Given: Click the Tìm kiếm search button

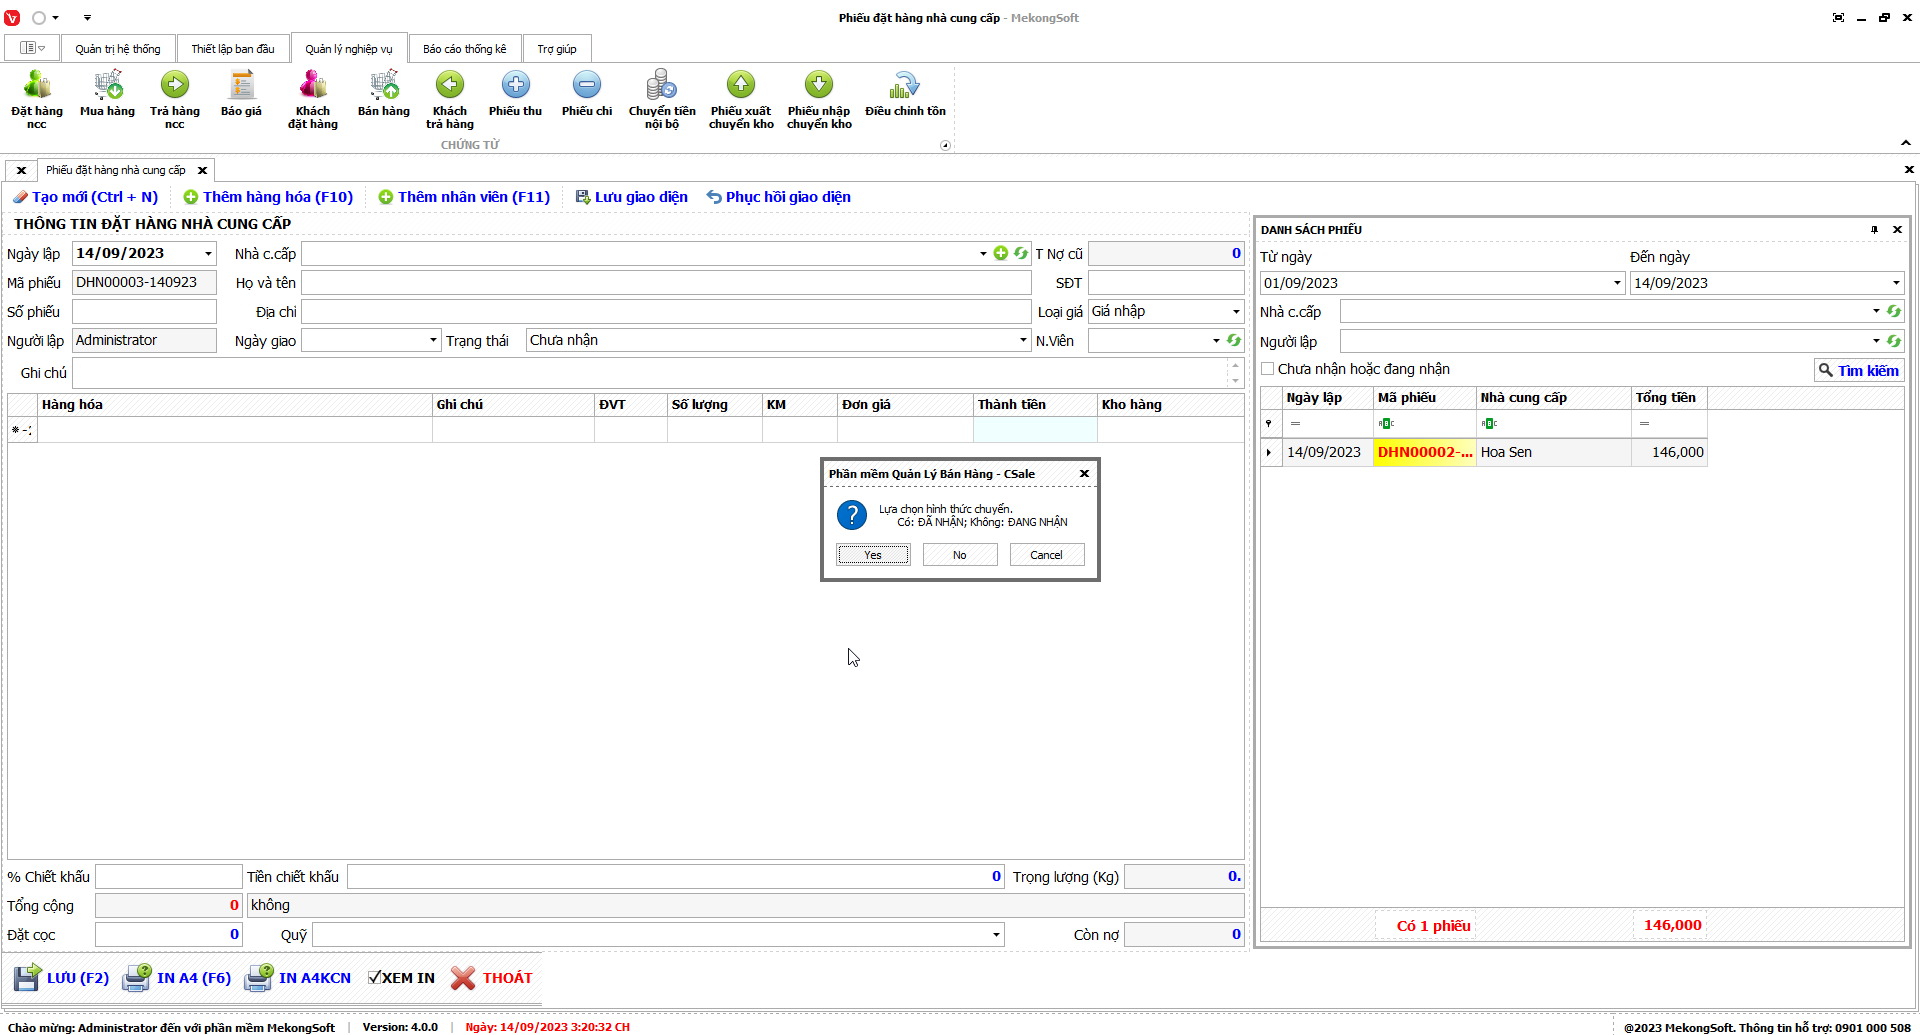Looking at the screenshot, I should click(x=1859, y=370).
